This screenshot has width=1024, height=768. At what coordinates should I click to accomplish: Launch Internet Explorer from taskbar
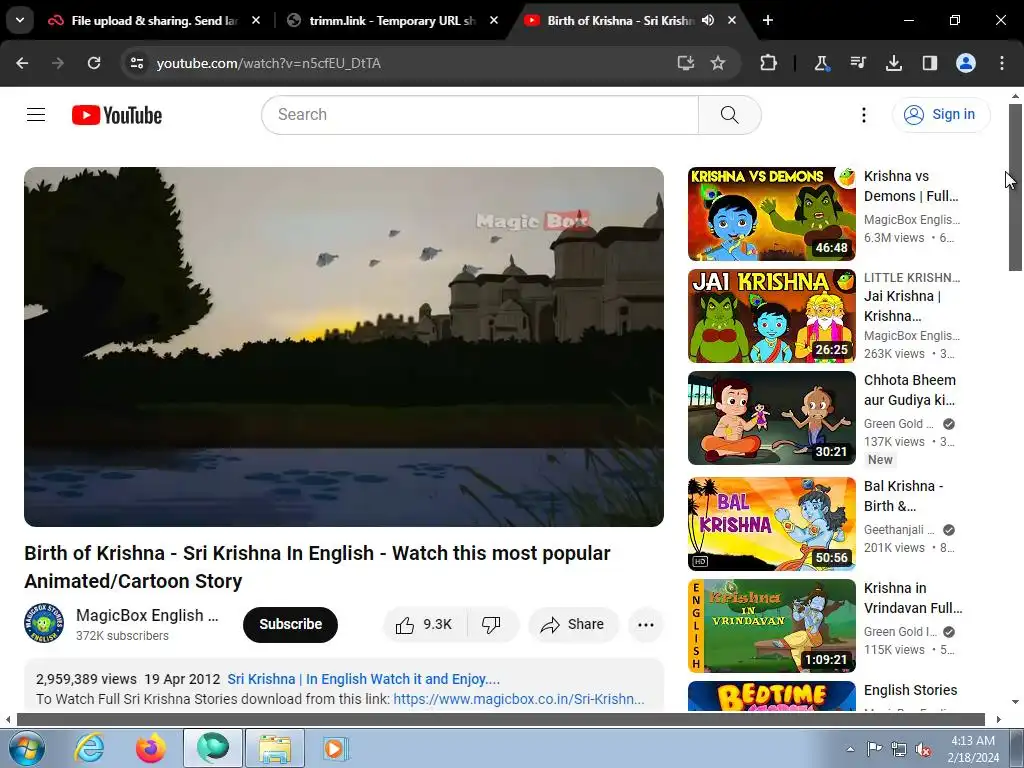(89, 748)
